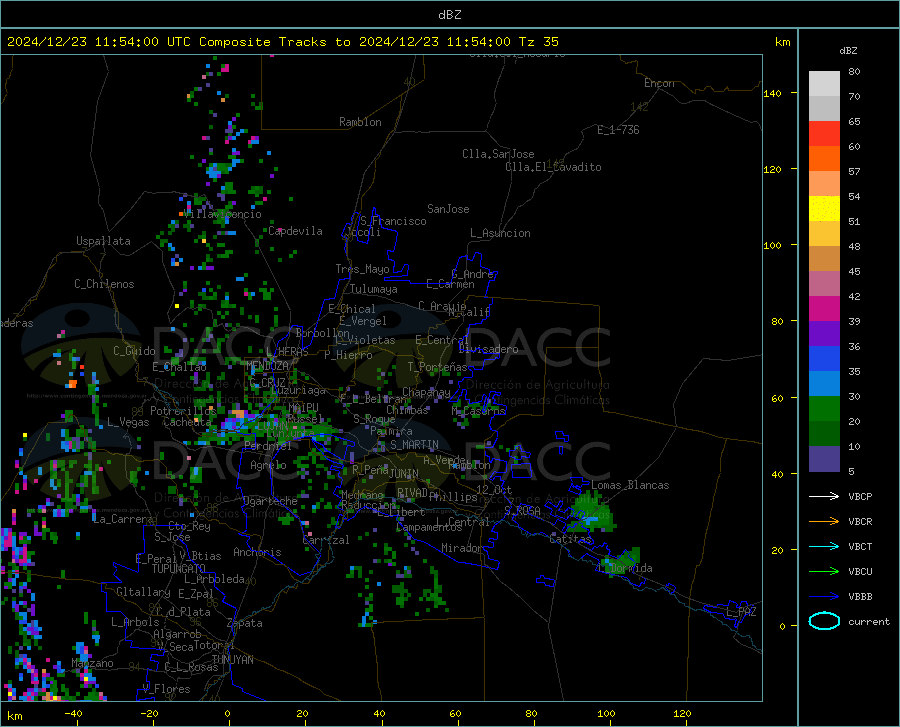Click the Divisadero label

point(488,349)
